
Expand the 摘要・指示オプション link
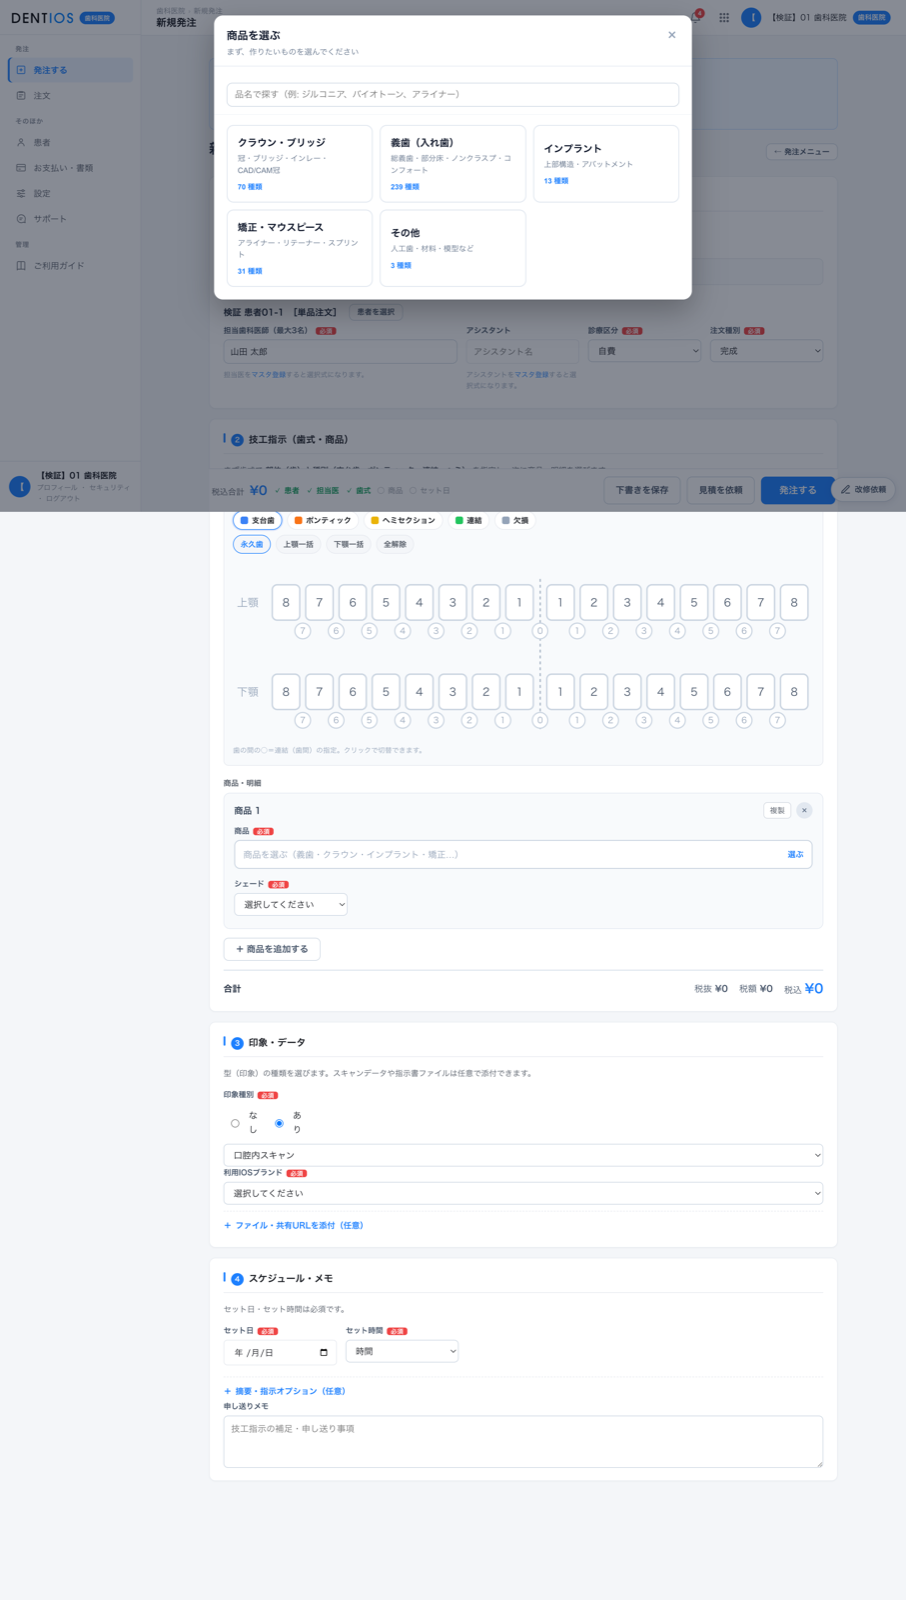[x=284, y=1391]
